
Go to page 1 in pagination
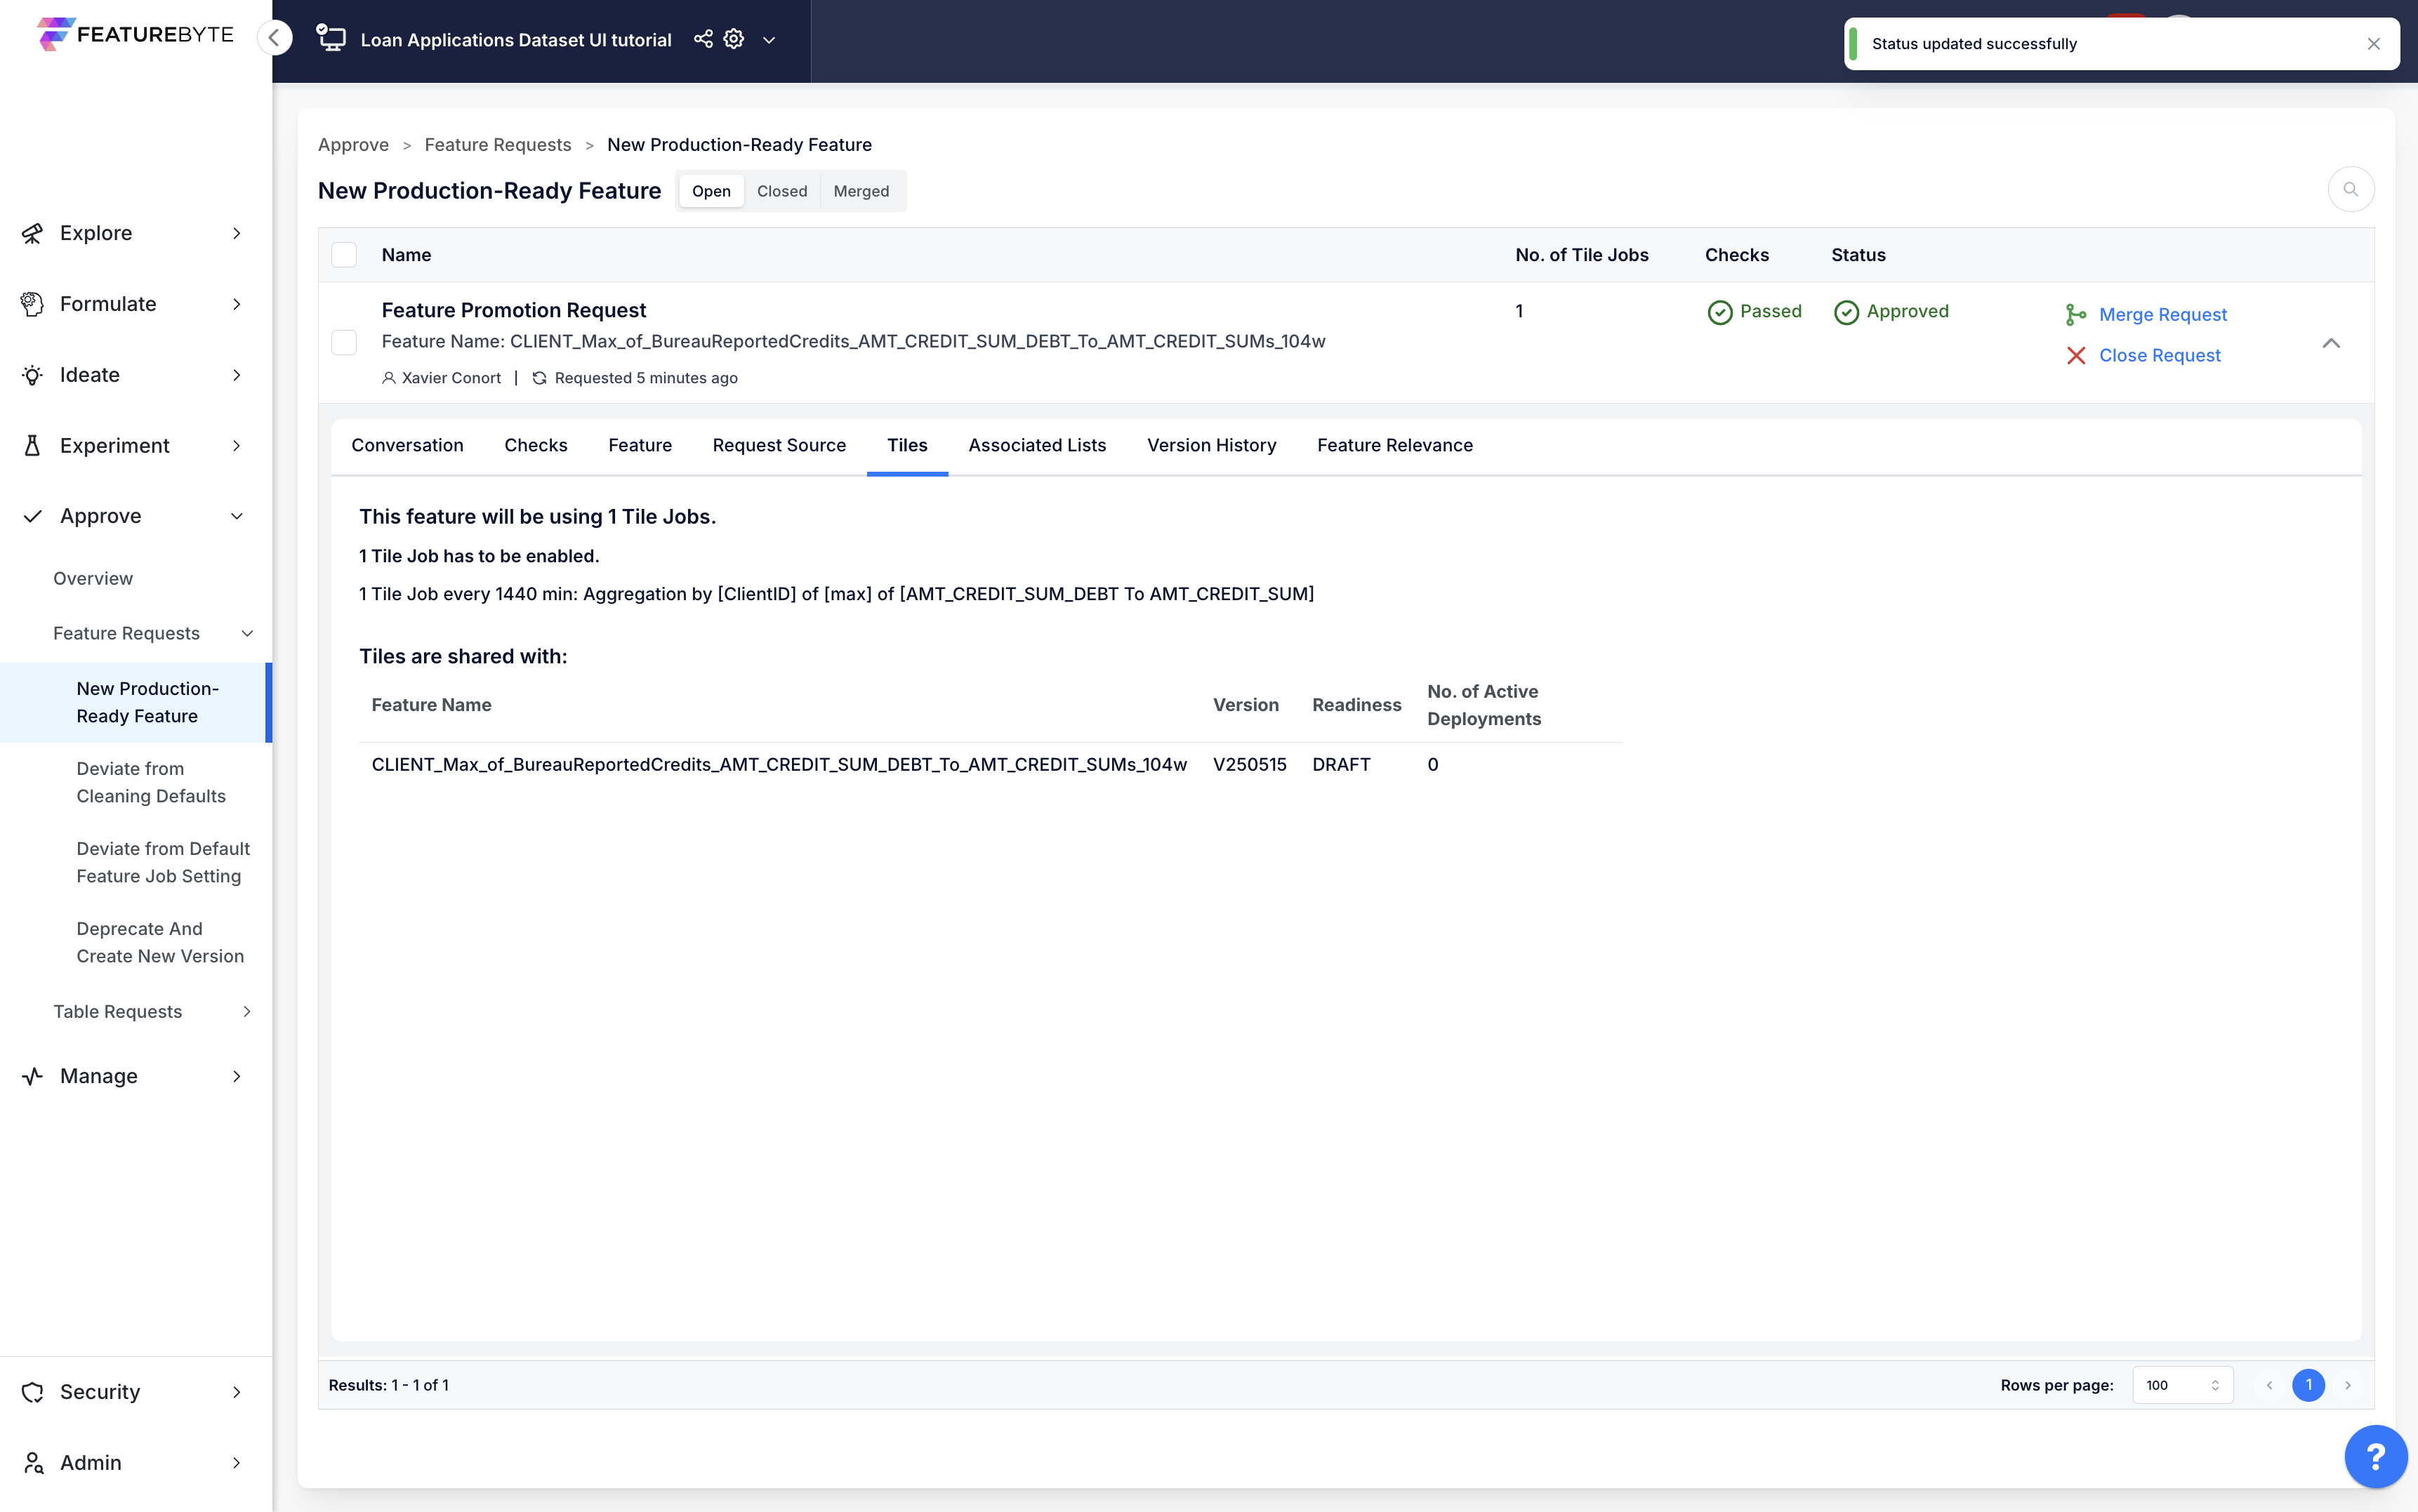point(2308,1385)
